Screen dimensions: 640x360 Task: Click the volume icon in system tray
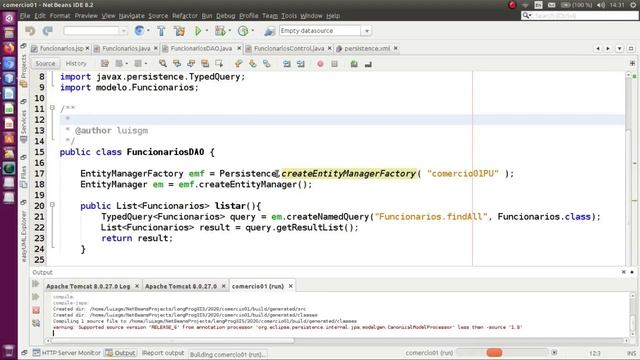[600, 5]
